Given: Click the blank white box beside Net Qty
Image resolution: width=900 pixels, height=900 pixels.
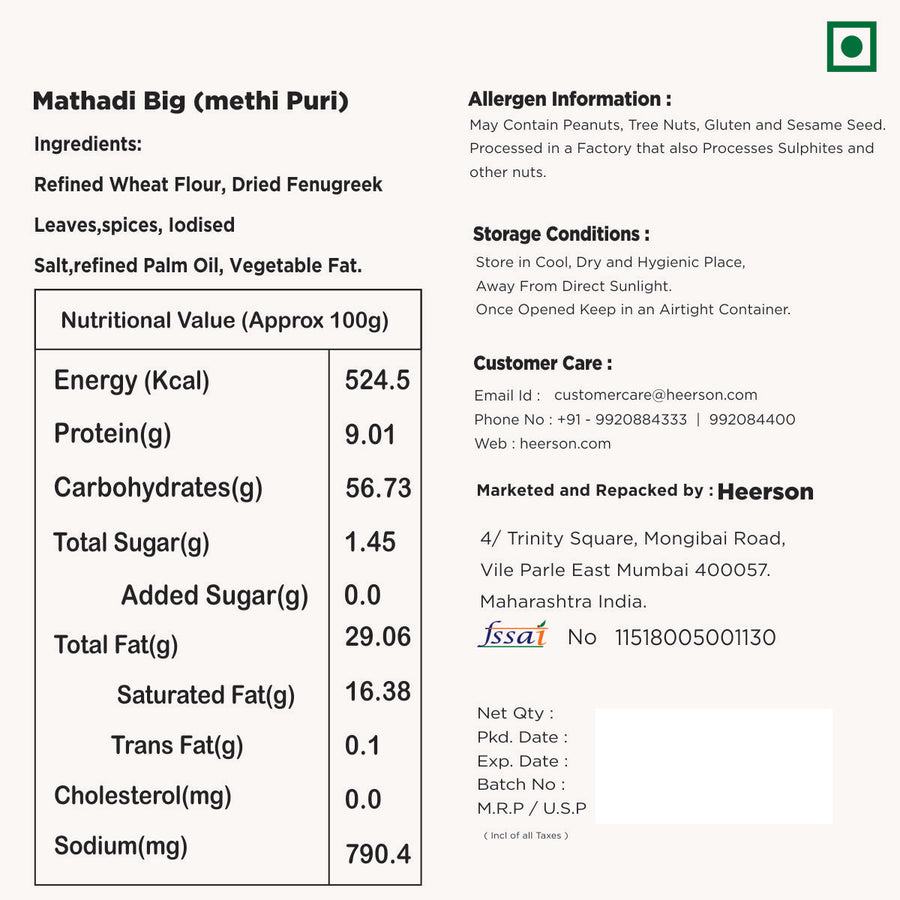Looking at the screenshot, I should [x=713, y=766].
